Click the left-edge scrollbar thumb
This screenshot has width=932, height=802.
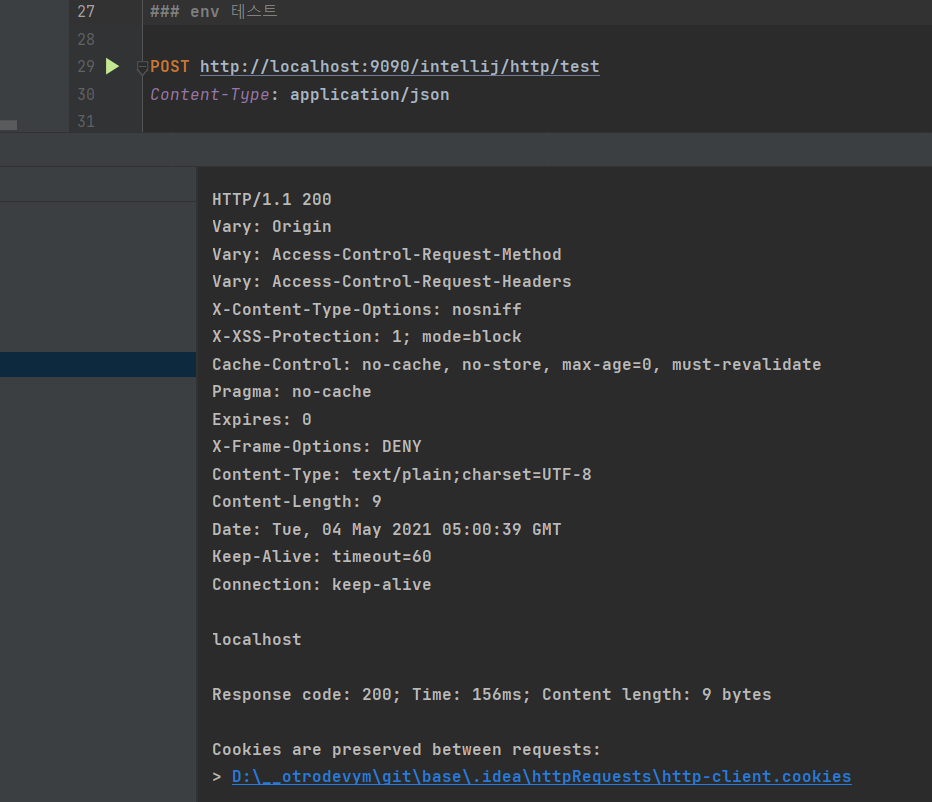point(8,125)
